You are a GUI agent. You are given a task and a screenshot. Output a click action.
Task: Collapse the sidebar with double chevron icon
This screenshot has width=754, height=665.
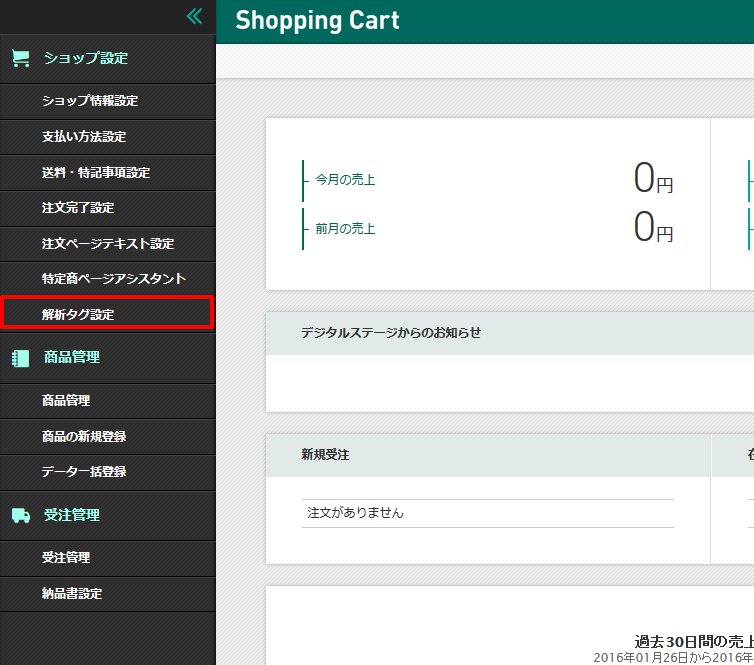click(x=195, y=16)
